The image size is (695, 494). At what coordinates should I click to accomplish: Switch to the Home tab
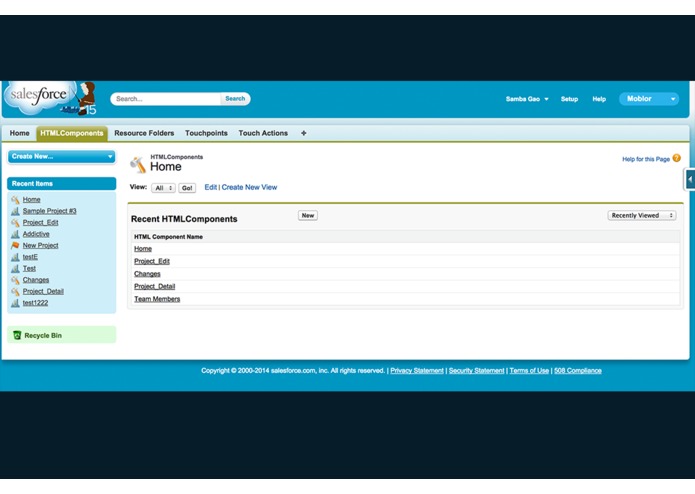coord(20,133)
